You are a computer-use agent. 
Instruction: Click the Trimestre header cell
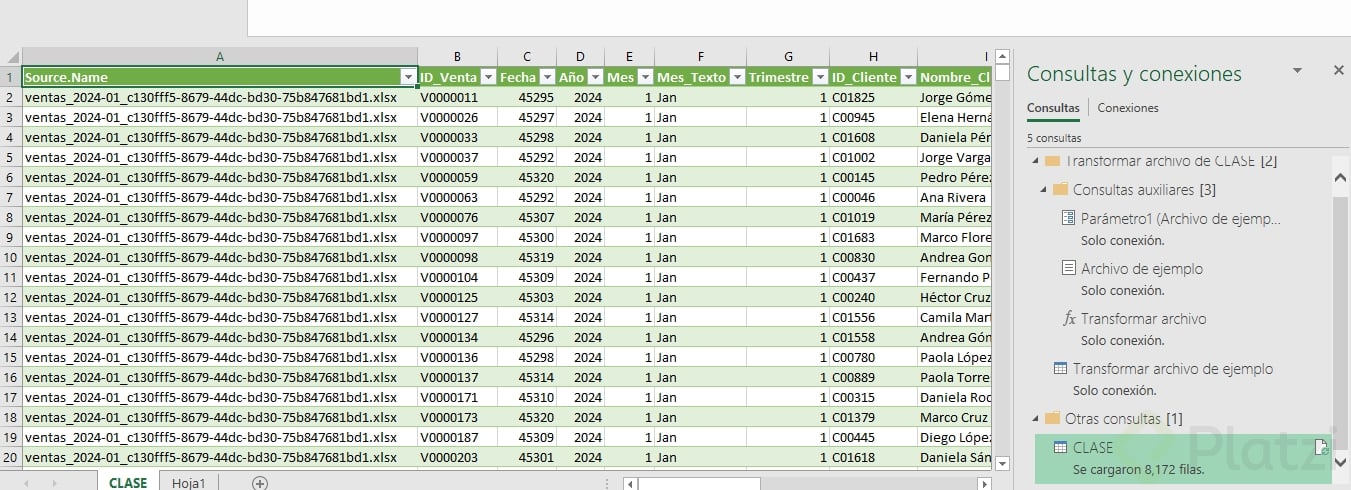click(x=788, y=77)
